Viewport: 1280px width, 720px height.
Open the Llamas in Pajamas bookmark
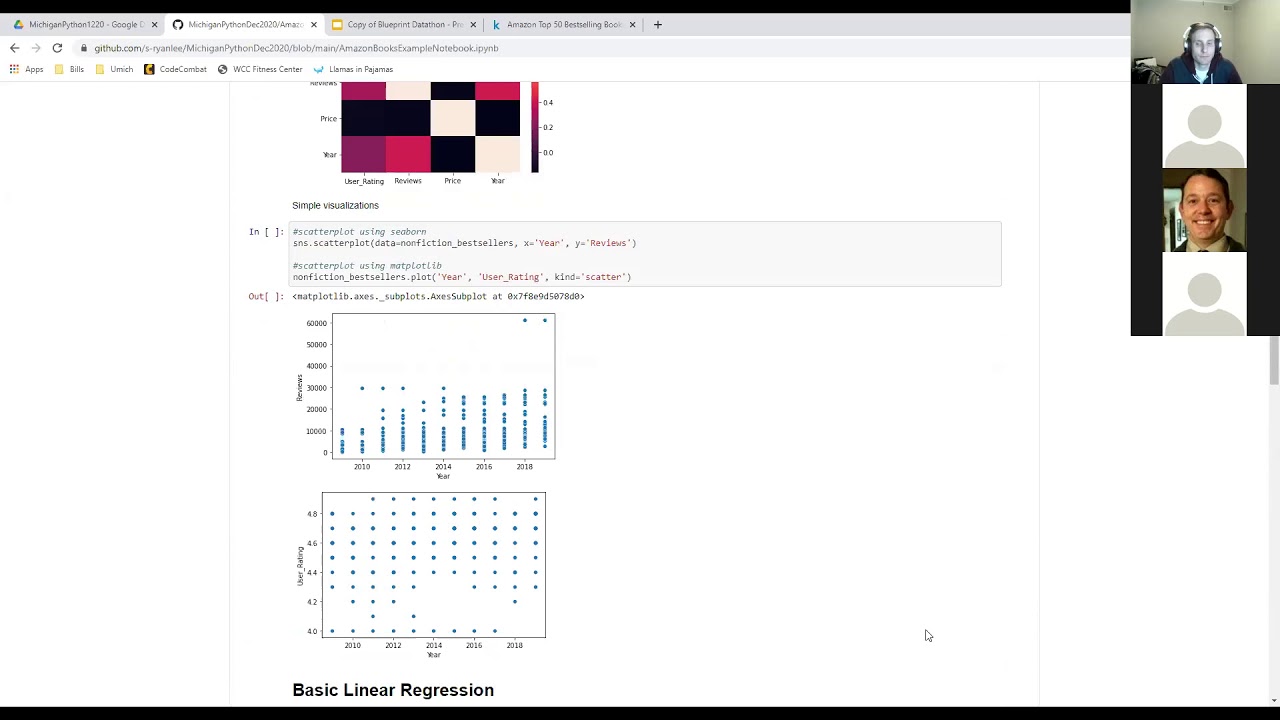pyautogui.click(x=353, y=69)
